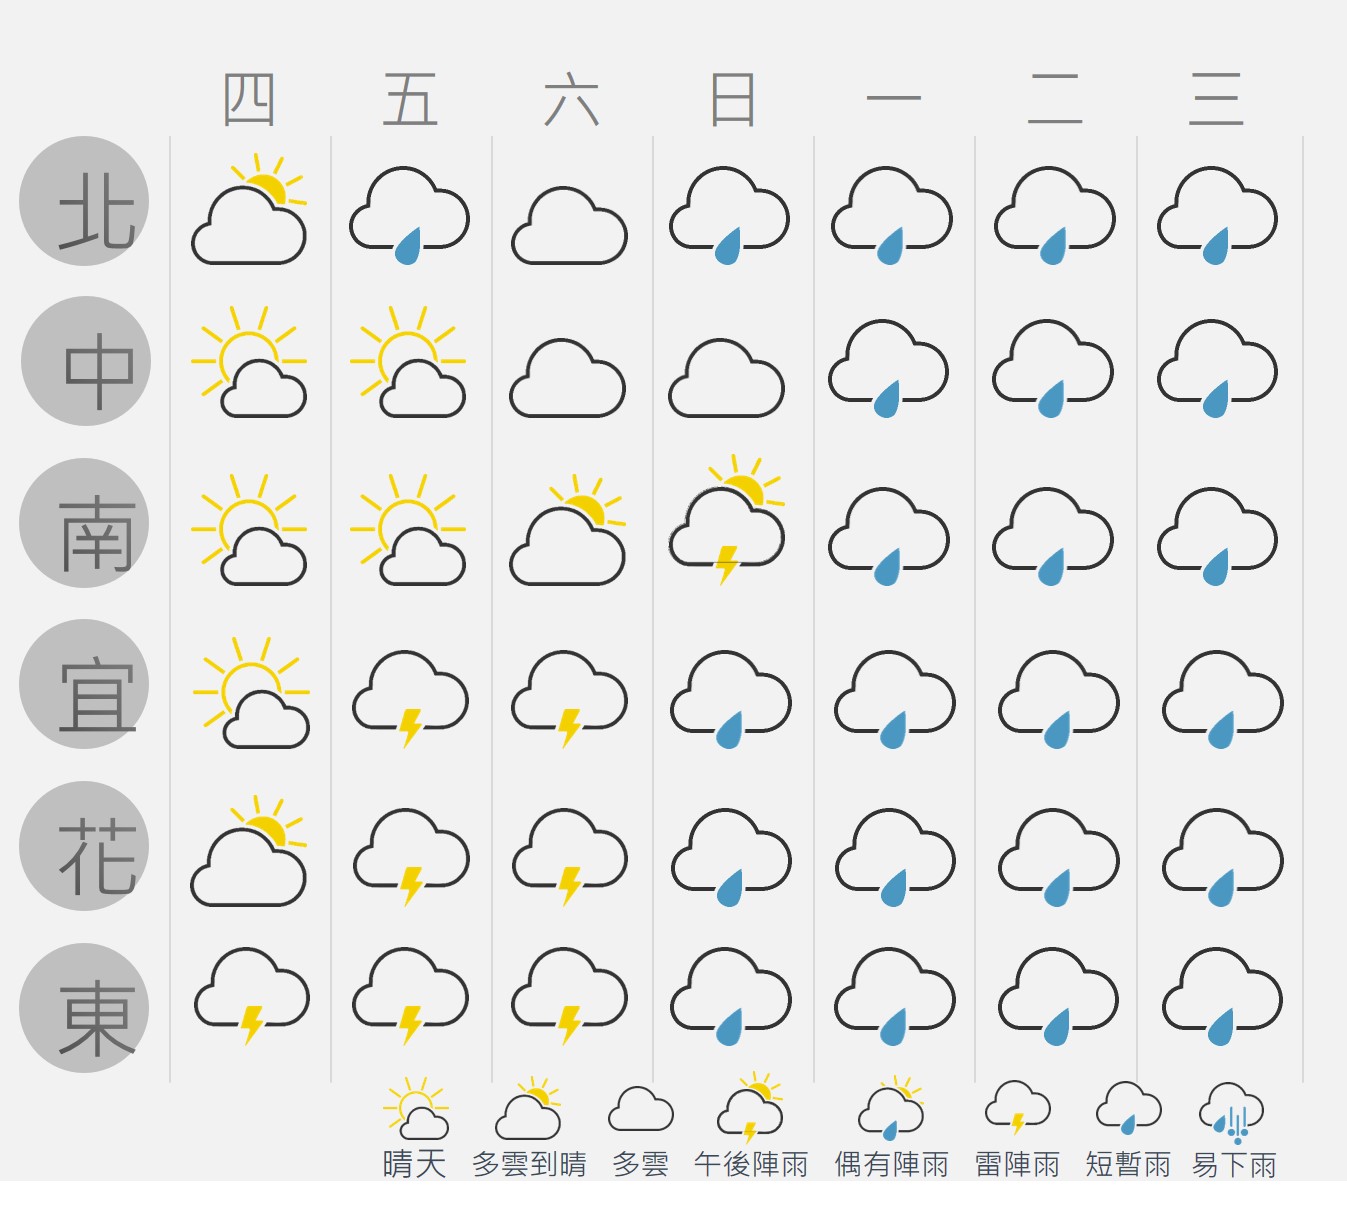
Task: Click Thursday's thunderstorm icon for 東
Action: pos(251,996)
